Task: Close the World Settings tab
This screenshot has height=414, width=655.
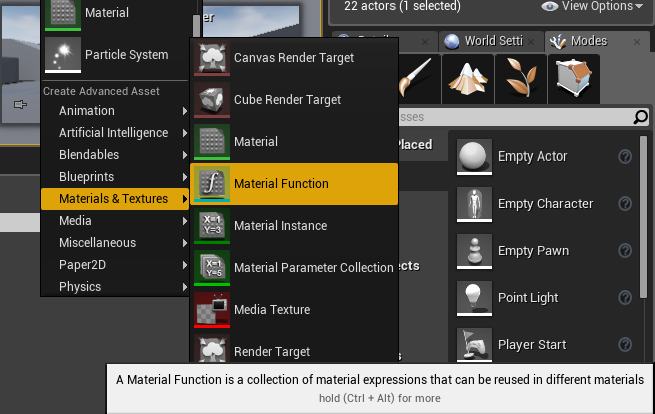Action: click(531, 42)
